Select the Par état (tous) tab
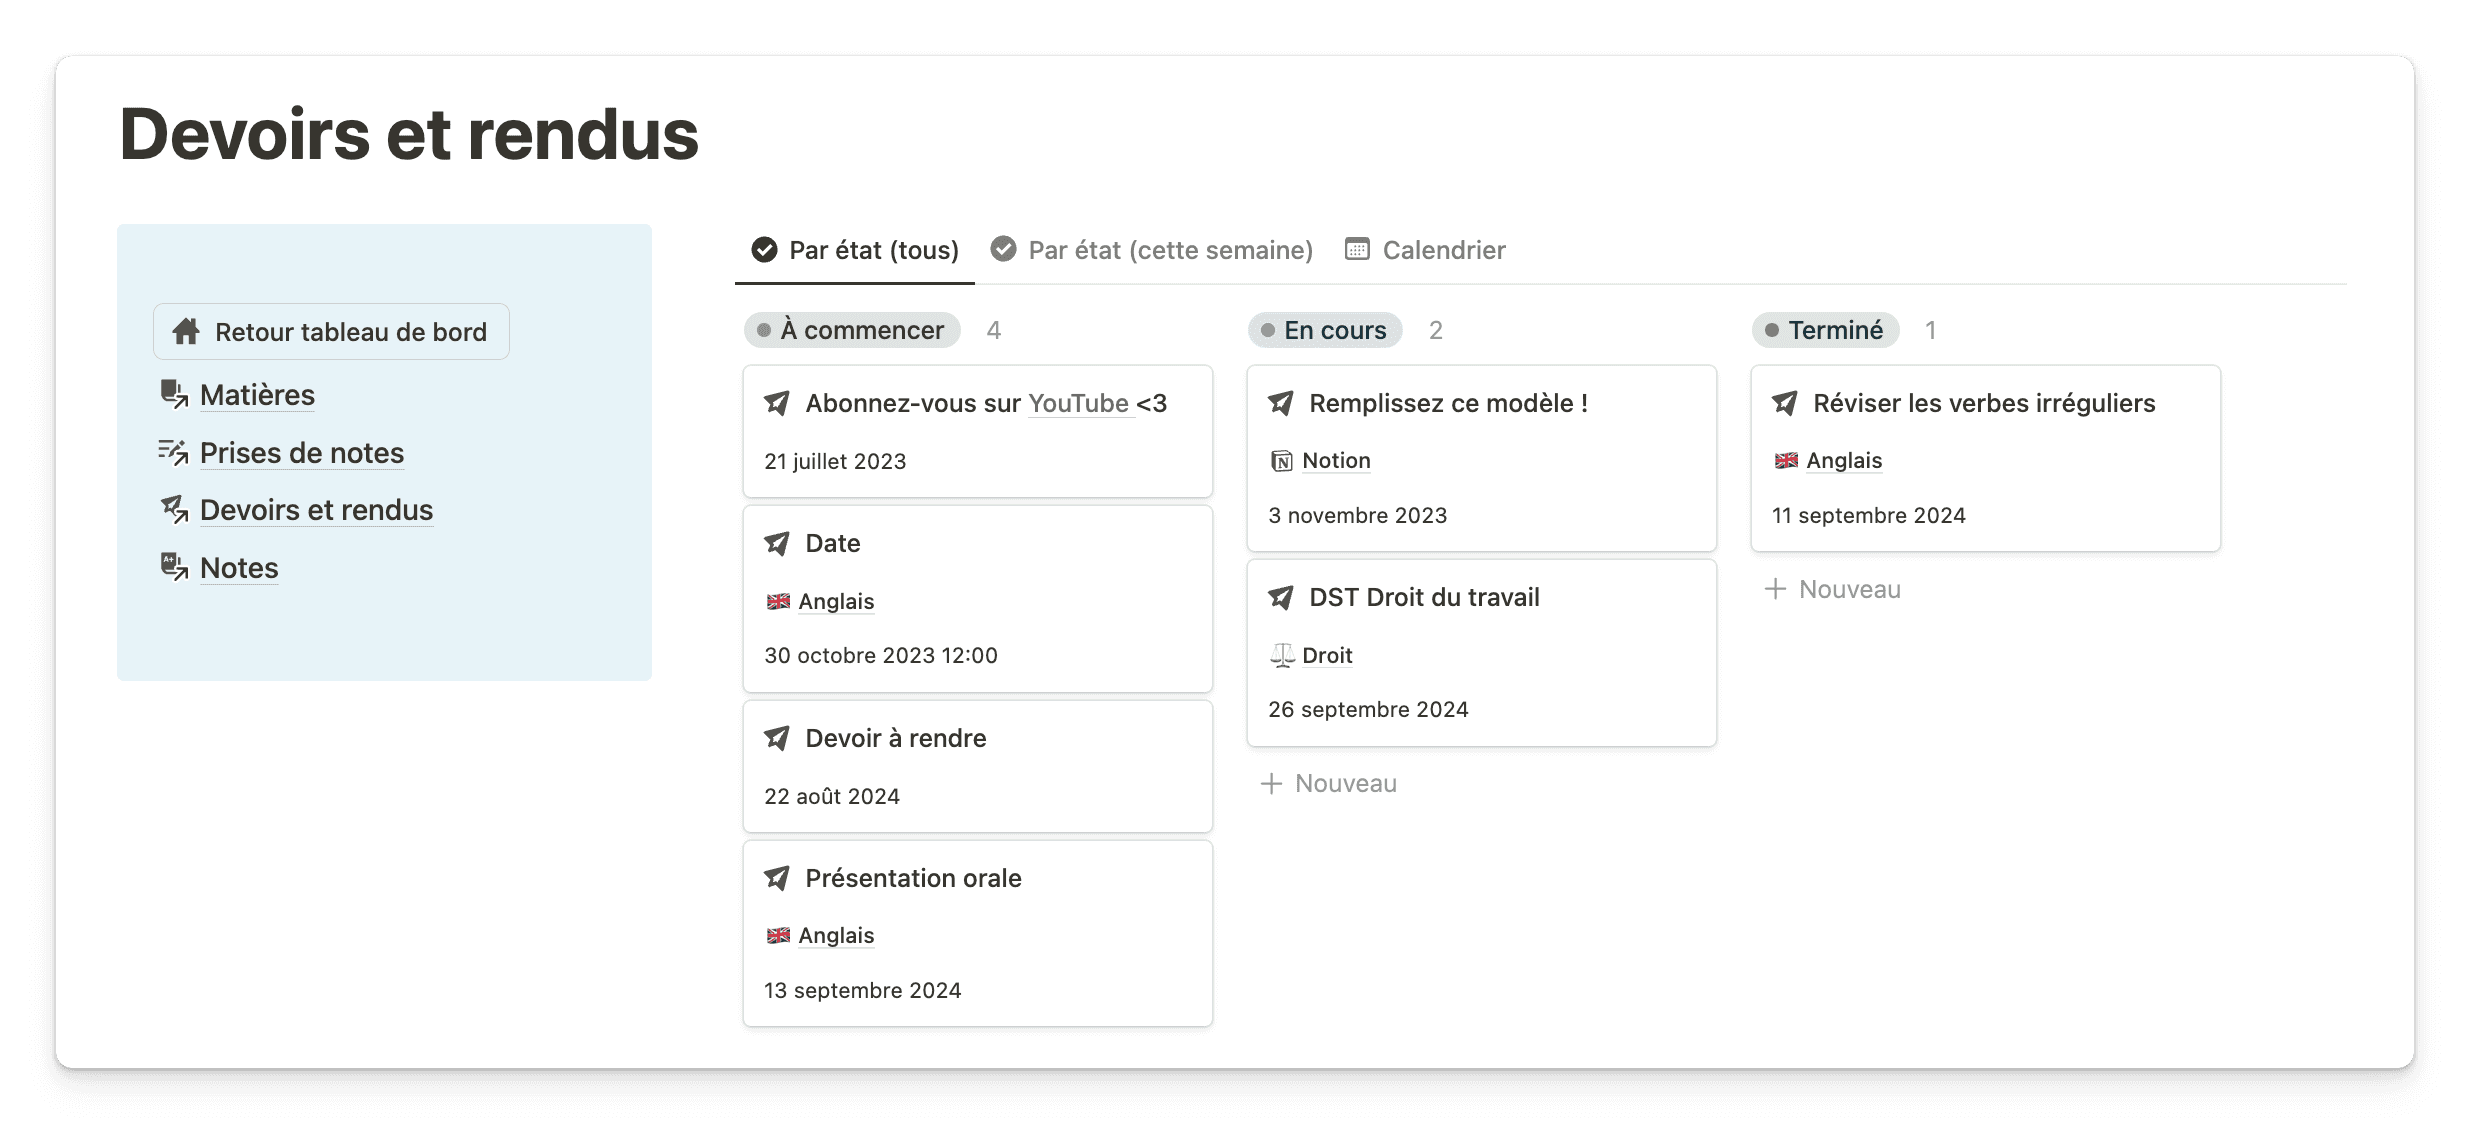The height and width of the screenshot is (1124, 2470). 855,250
